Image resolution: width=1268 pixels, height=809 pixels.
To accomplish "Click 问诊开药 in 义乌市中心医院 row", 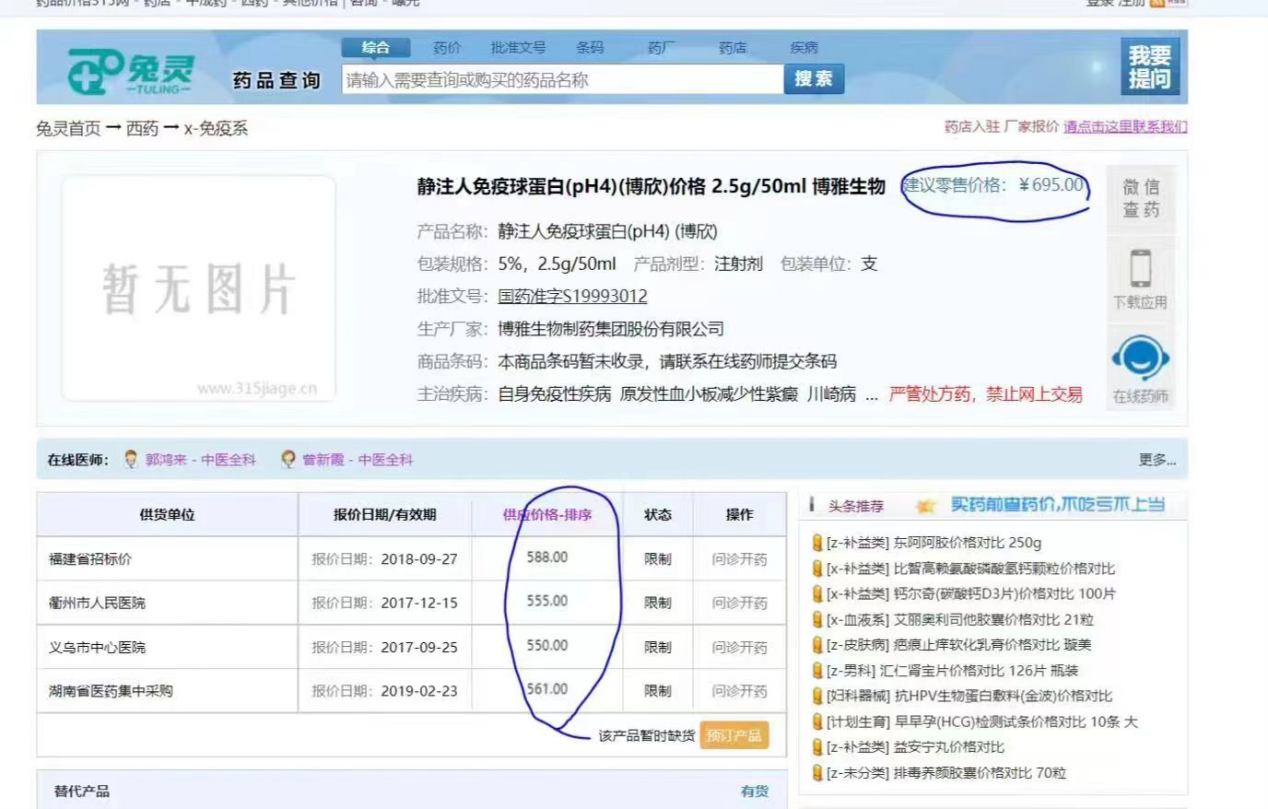I will pos(739,647).
